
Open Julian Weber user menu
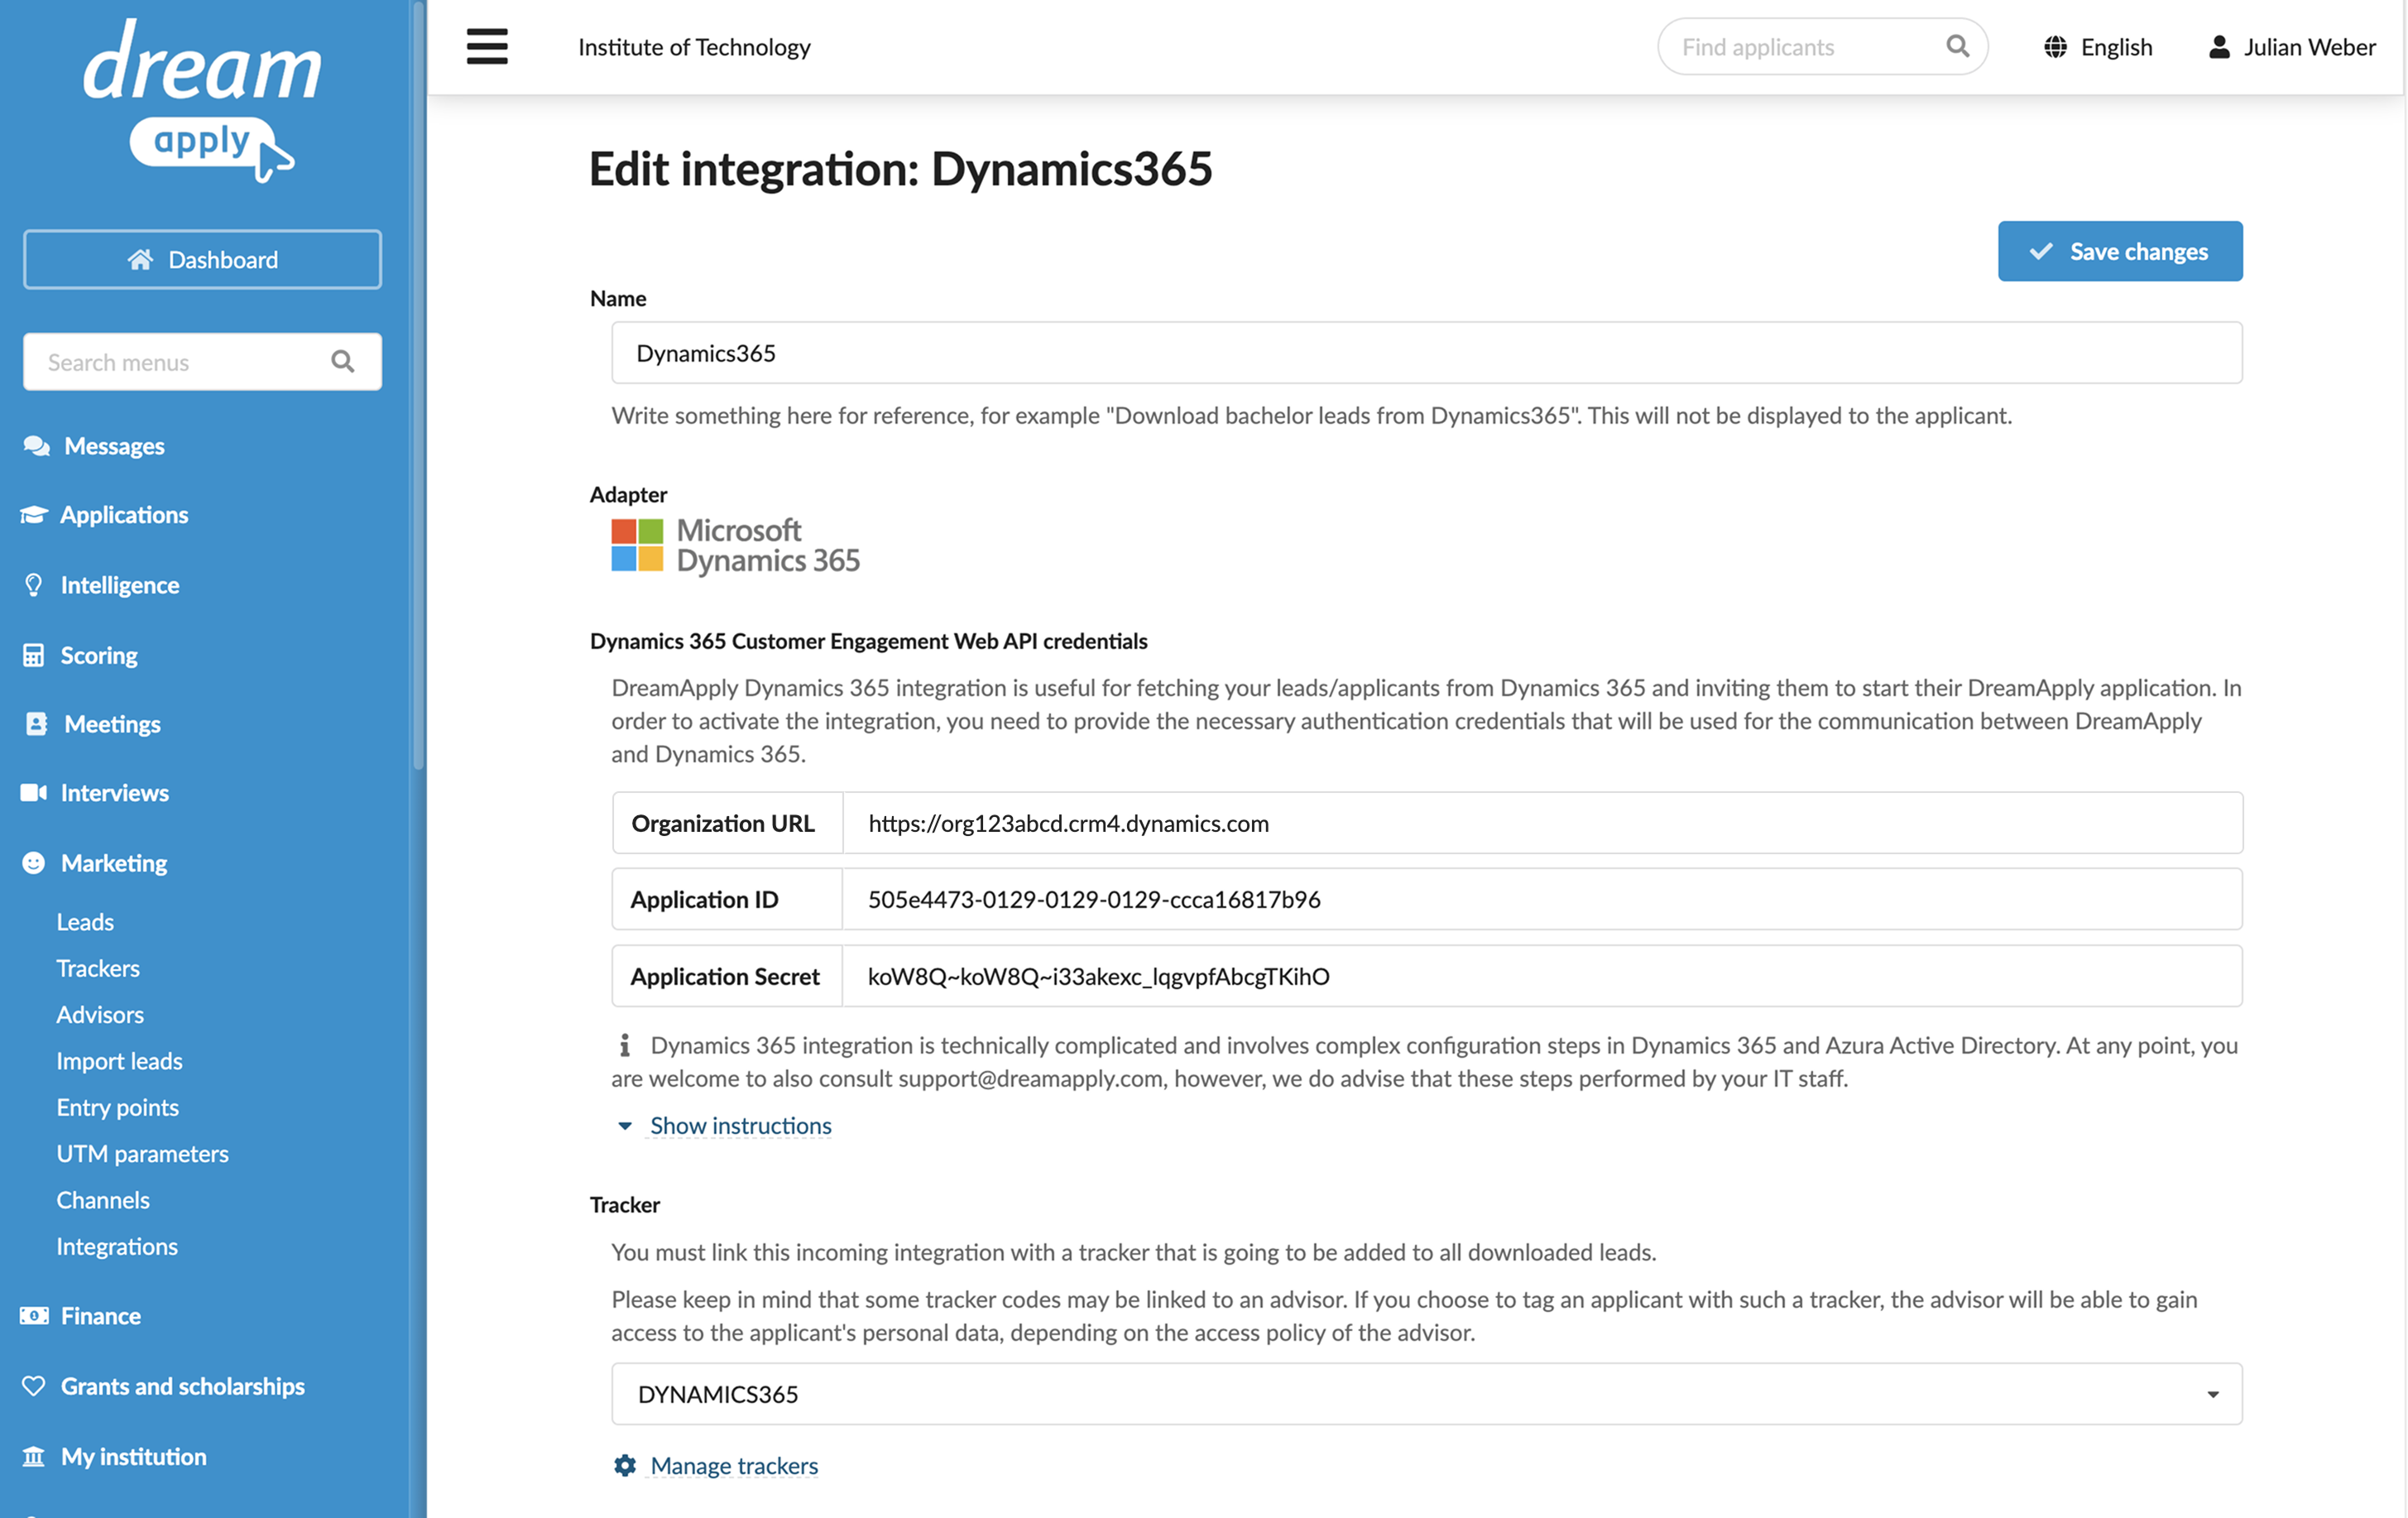click(x=2291, y=47)
